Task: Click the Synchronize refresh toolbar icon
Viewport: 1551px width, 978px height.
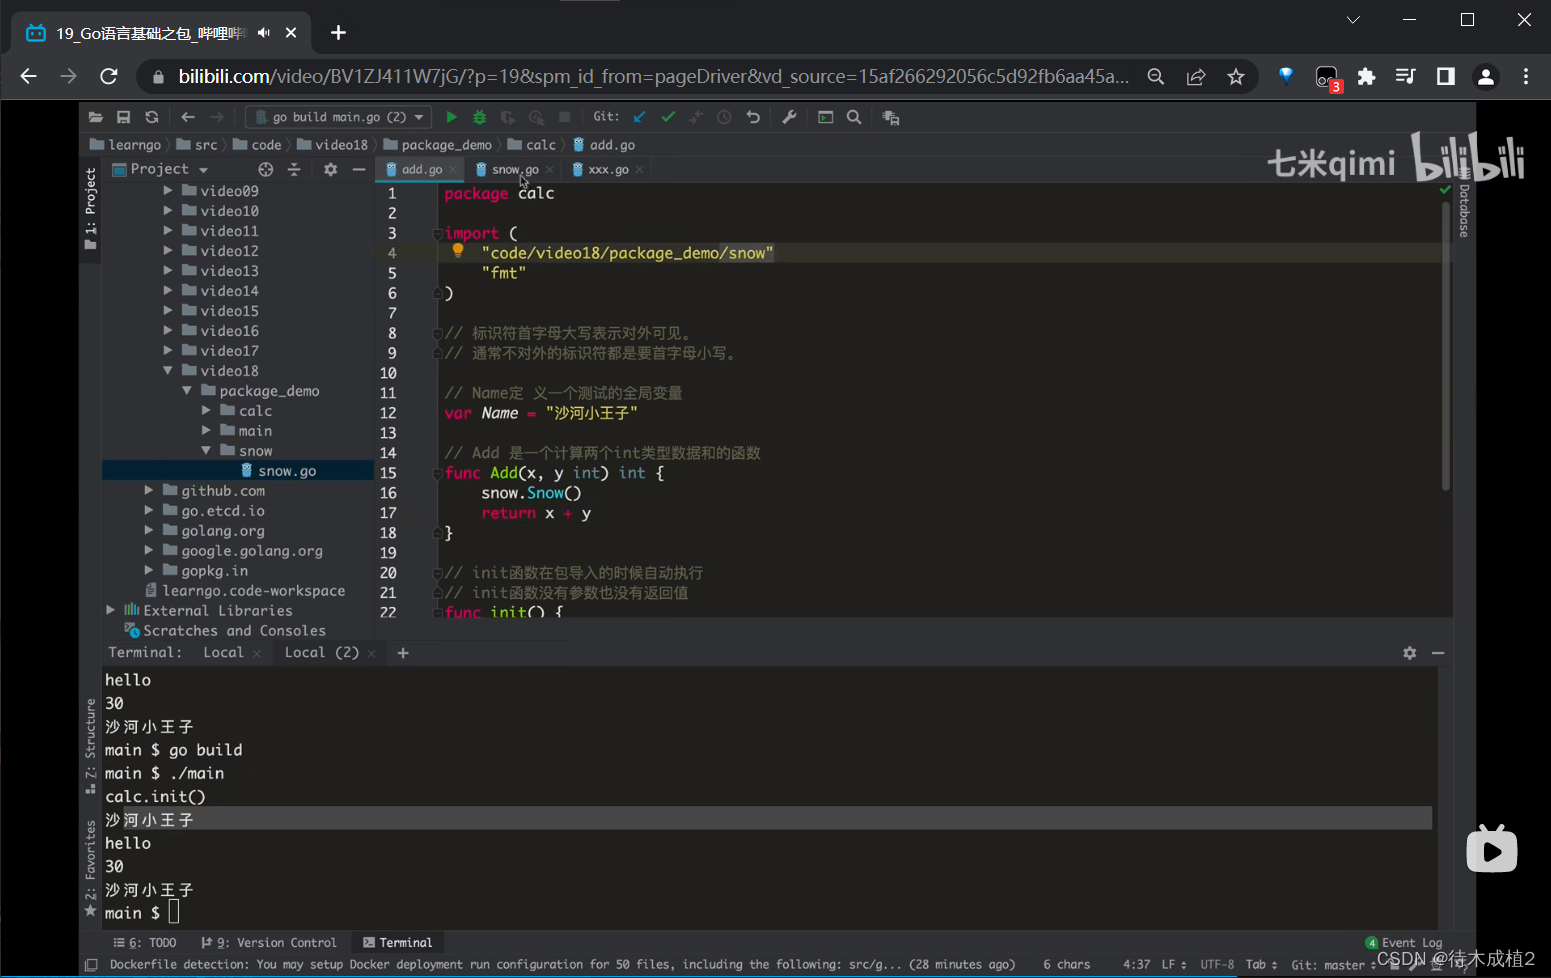Action: point(152,117)
